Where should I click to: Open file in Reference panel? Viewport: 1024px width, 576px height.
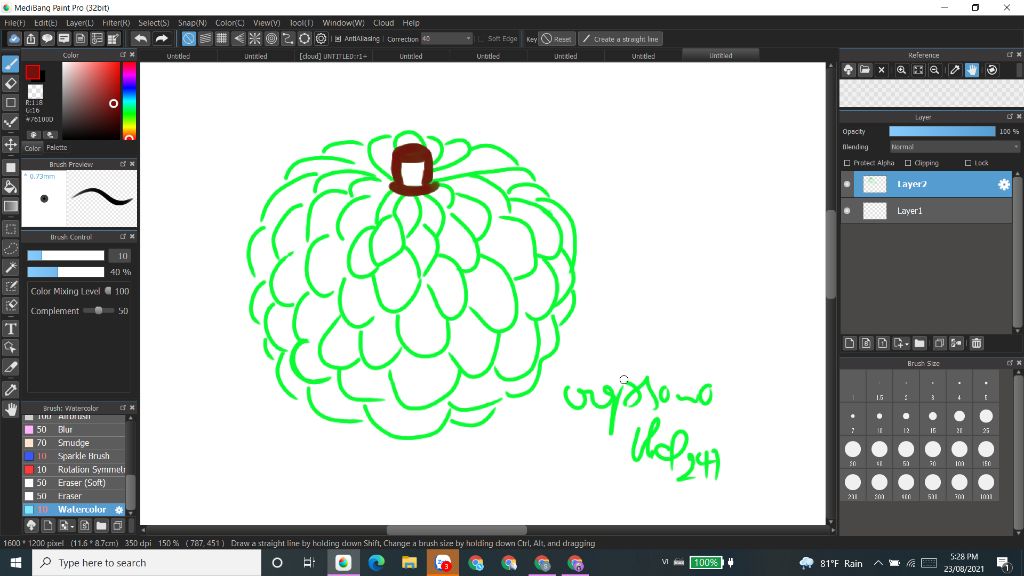pos(865,70)
